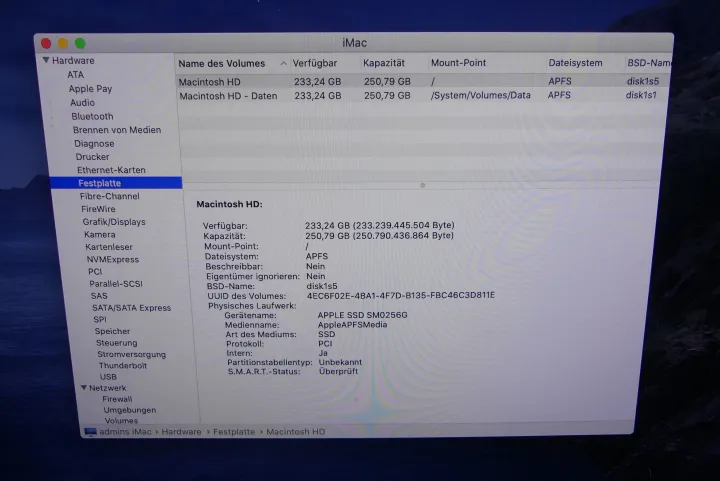Sort by Mount-Point column header
Screen dimensions: 720x481
[x=458, y=62]
